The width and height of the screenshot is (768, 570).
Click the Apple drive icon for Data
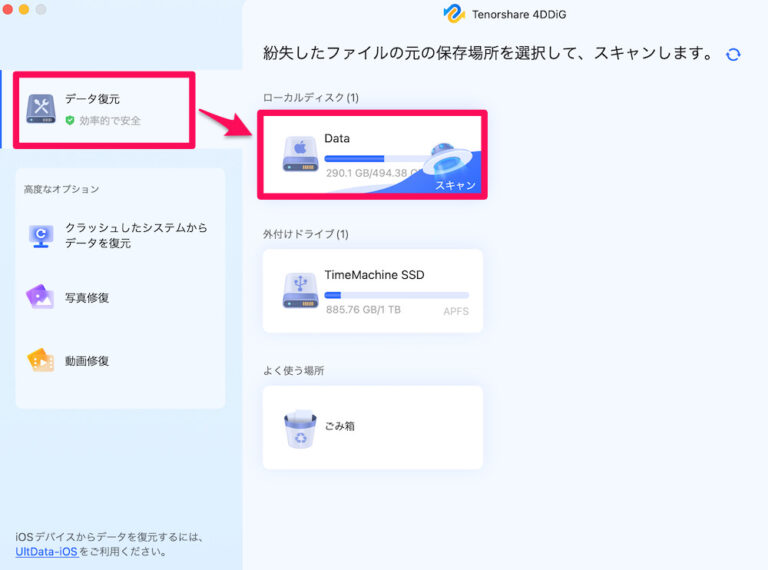300,154
